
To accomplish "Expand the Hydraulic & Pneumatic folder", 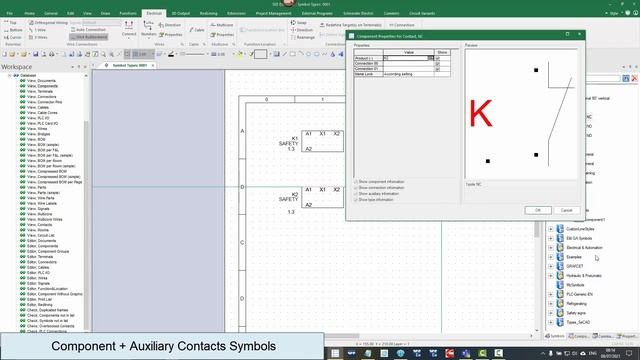I will (551, 276).
